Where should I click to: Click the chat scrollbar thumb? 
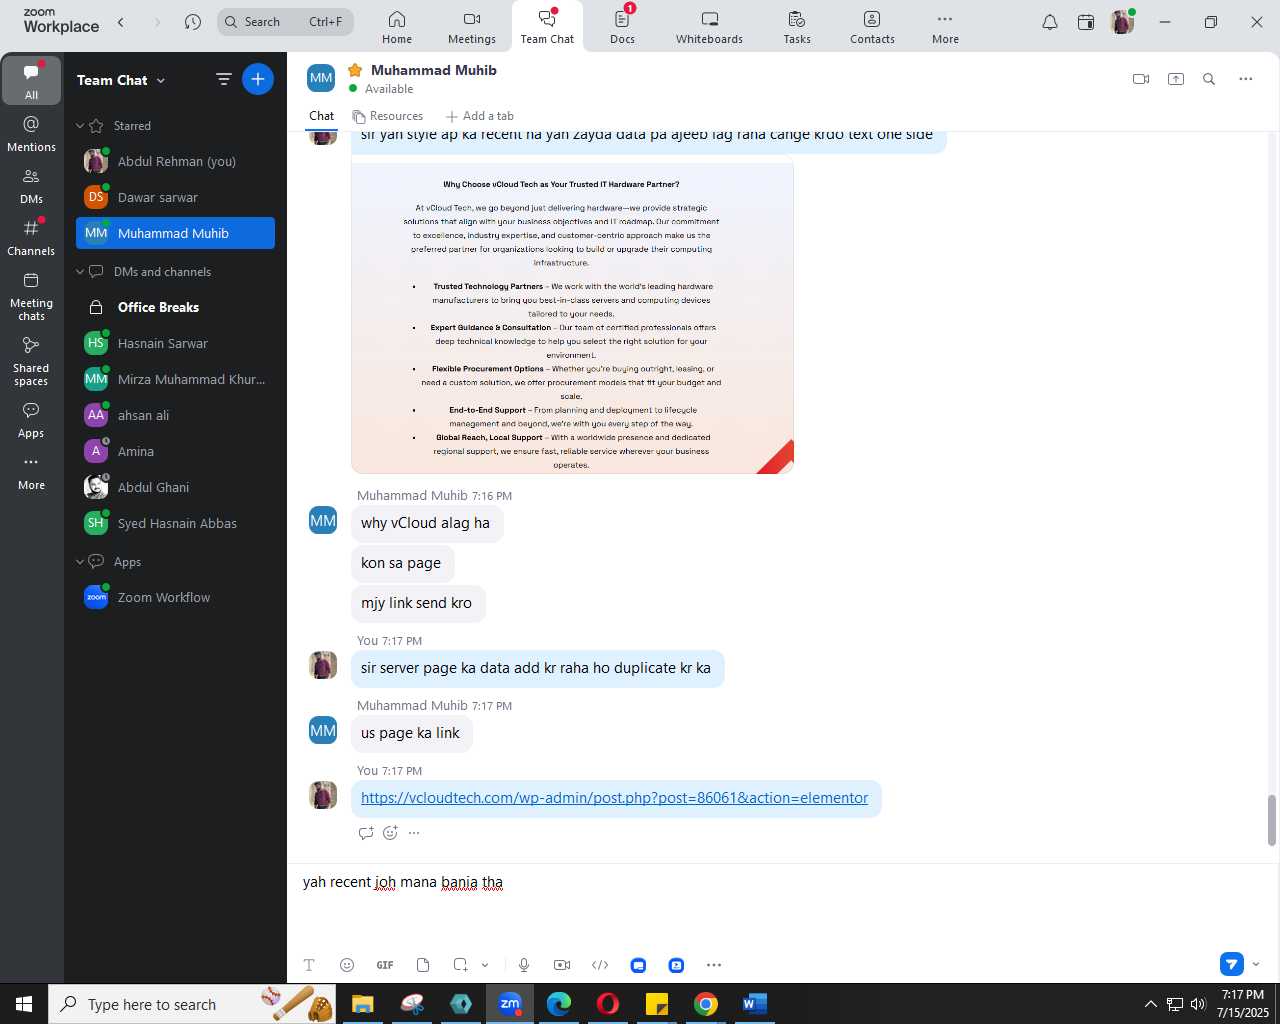[1272, 820]
